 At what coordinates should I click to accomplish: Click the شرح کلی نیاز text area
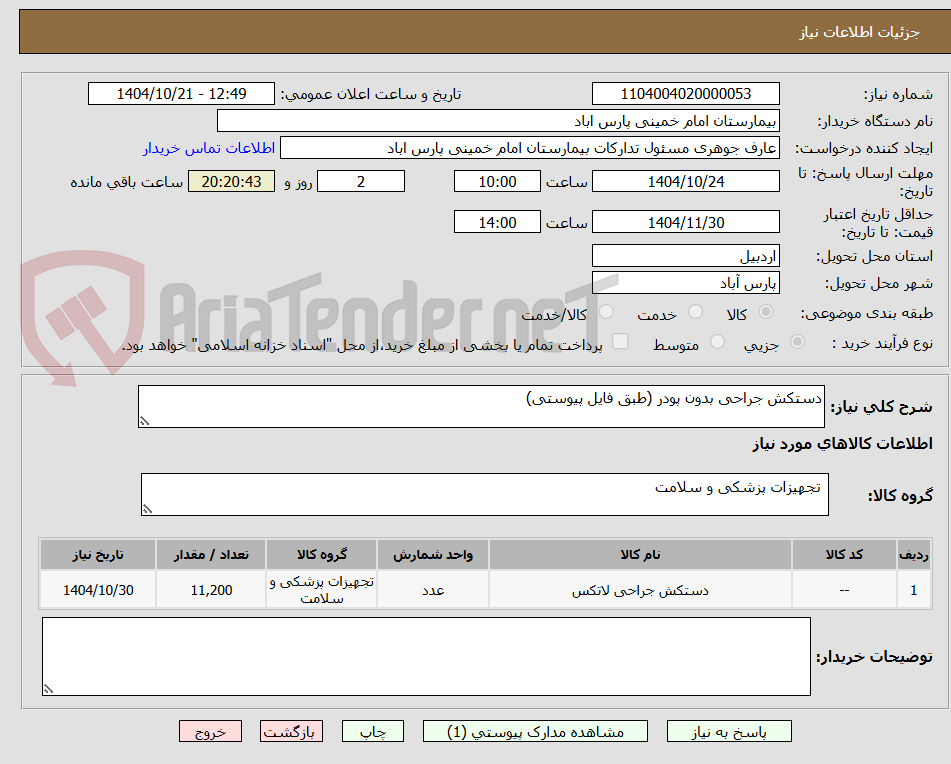(481, 407)
